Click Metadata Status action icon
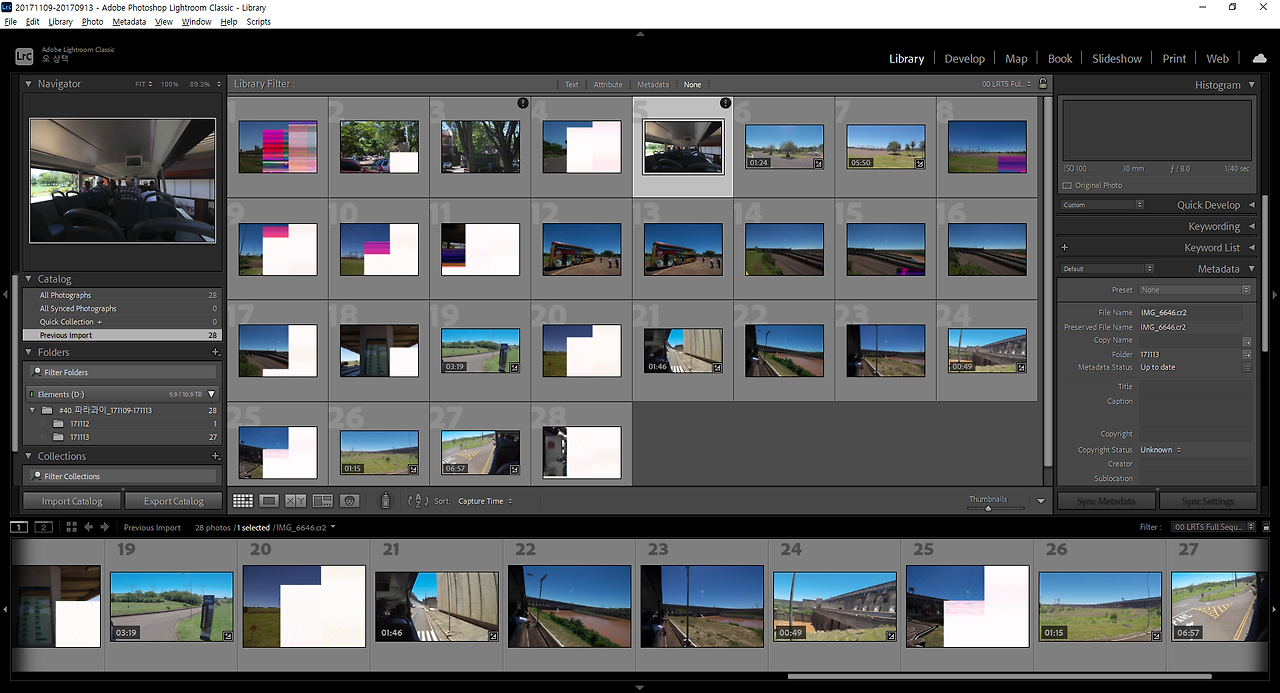 click(1247, 367)
